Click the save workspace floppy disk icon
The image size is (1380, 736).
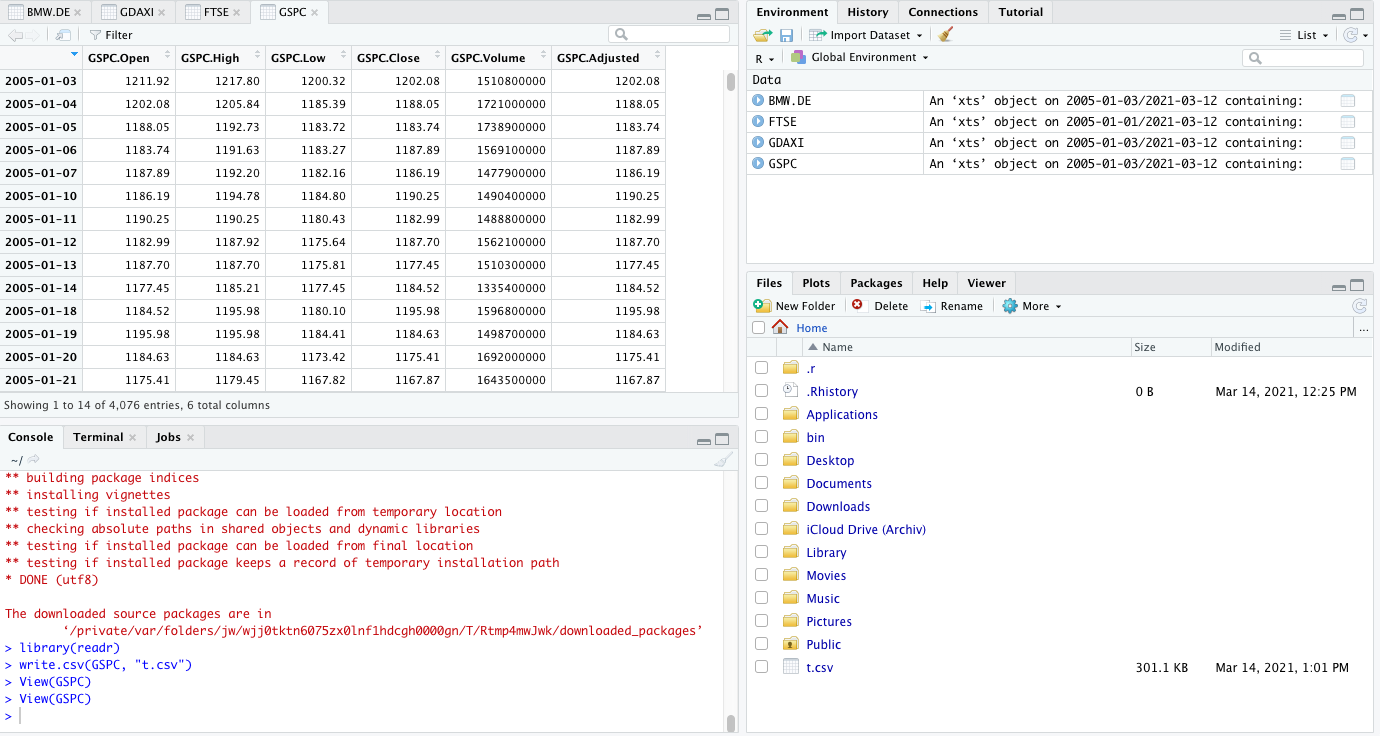787,35
